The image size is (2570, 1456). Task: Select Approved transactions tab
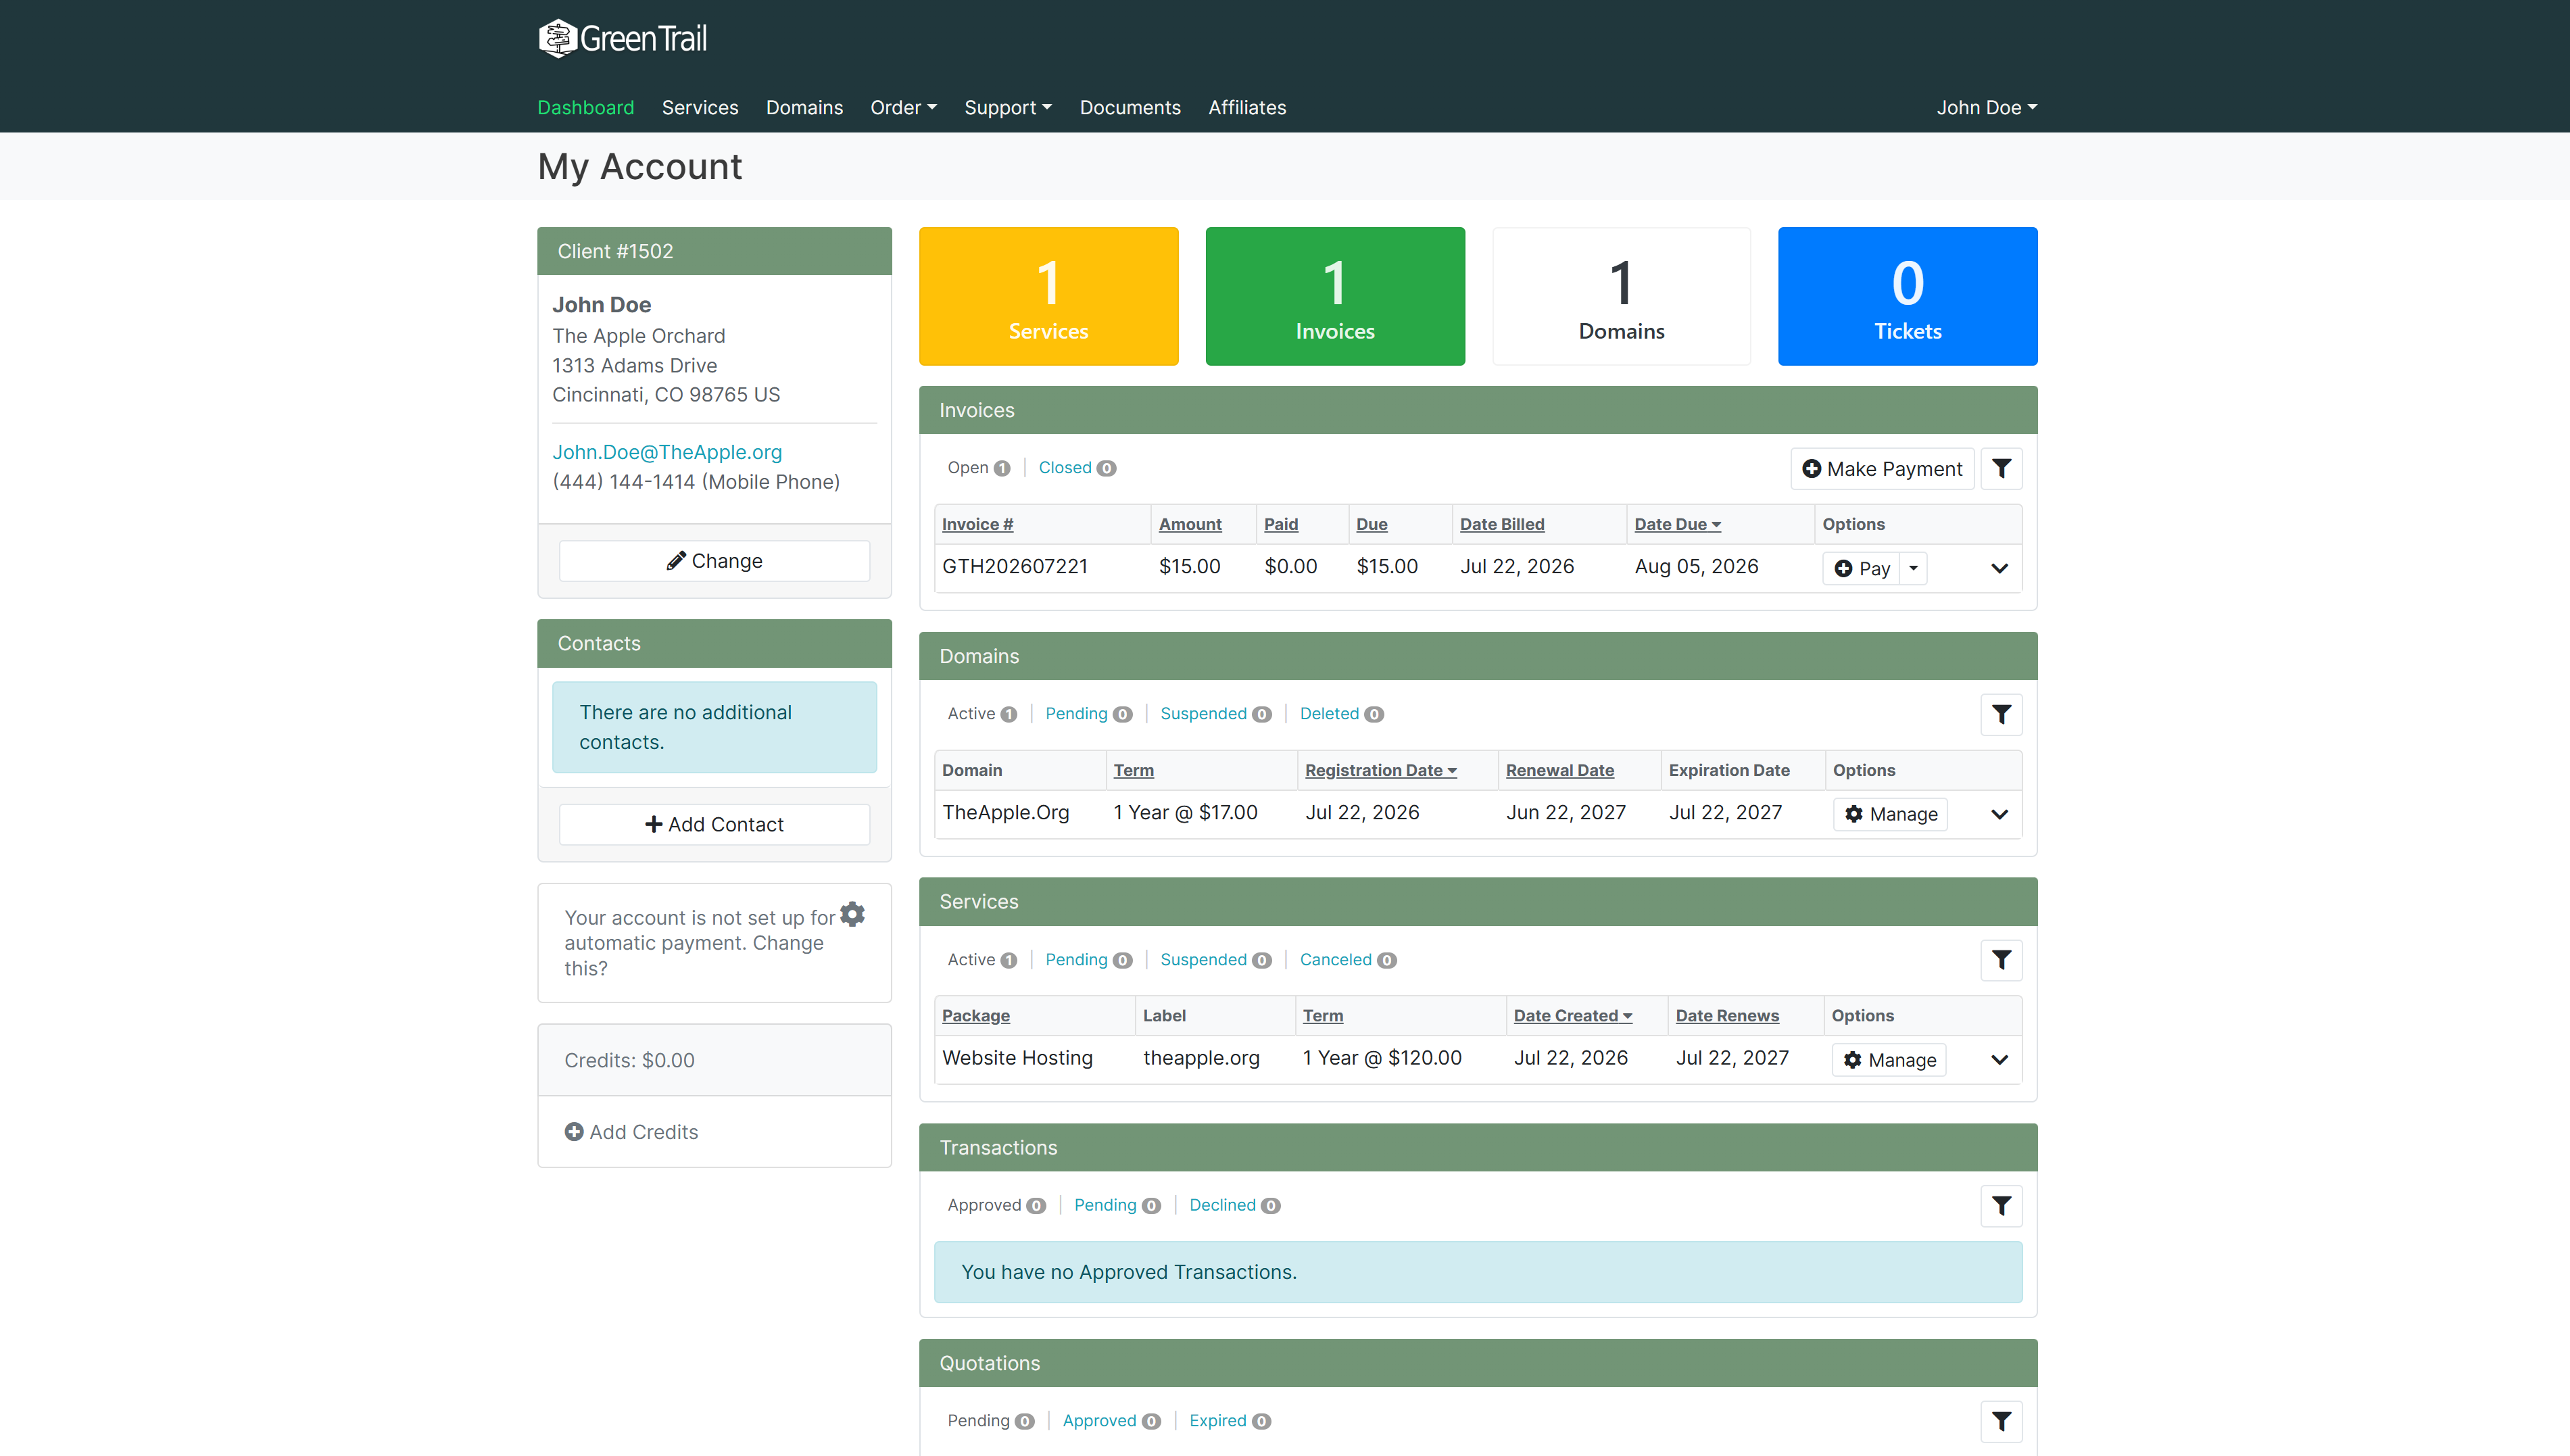996,1206
